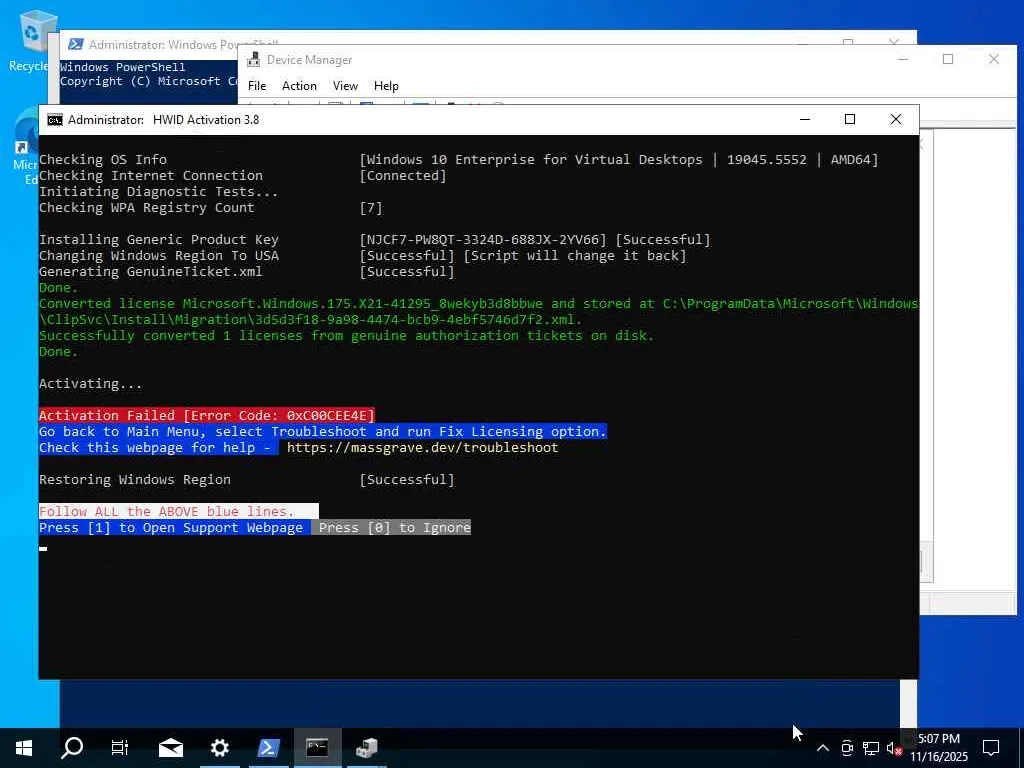Click the generic product key NJCF7 text
Viewport: 1024px width, 768px height.
pos(483,240)
